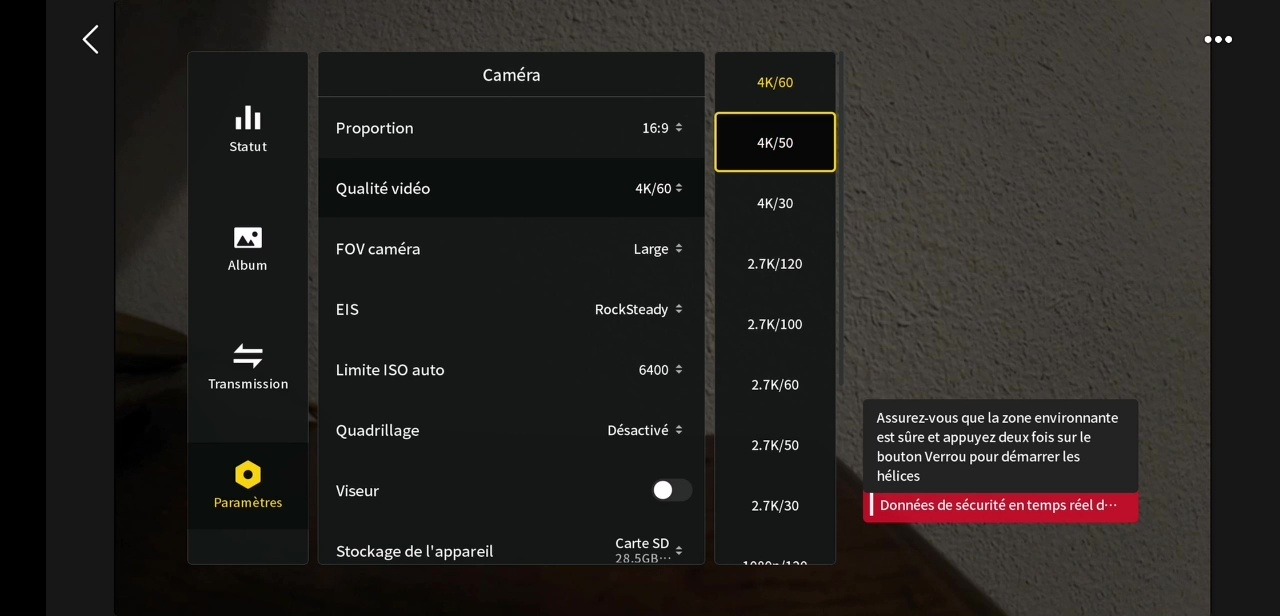Pick the 2.7K/60 resolution entry

(775, 385)
